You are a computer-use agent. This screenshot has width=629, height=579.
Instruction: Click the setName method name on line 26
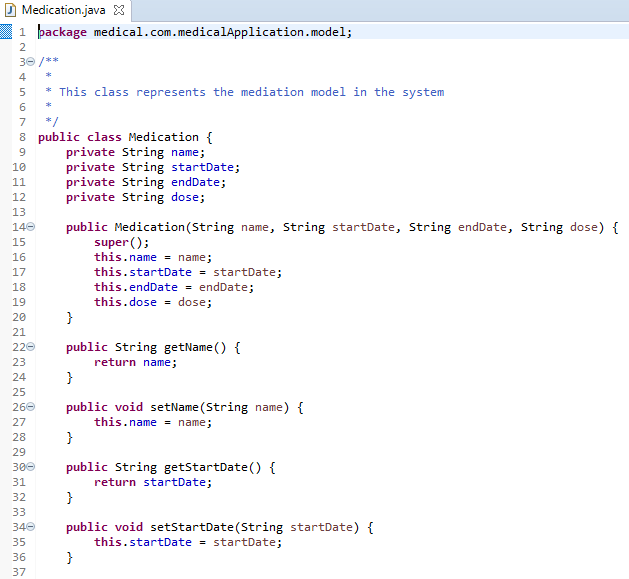click(x=174, y=407)
